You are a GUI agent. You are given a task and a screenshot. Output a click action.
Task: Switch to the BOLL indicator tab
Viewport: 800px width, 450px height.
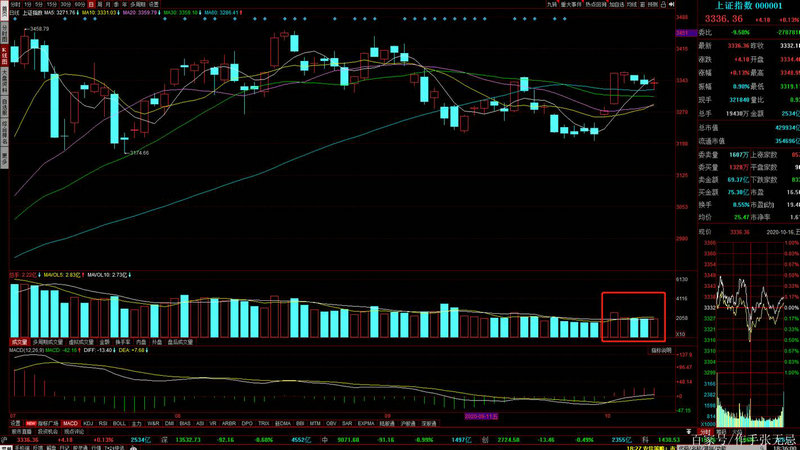coord(119,423)
